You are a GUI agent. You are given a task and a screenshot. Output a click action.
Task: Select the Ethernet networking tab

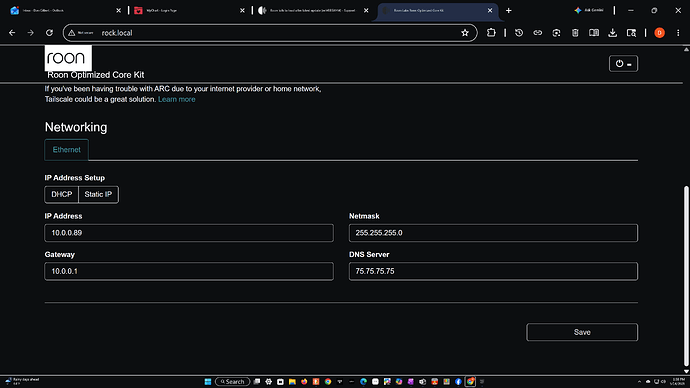(x=66, y=150)
